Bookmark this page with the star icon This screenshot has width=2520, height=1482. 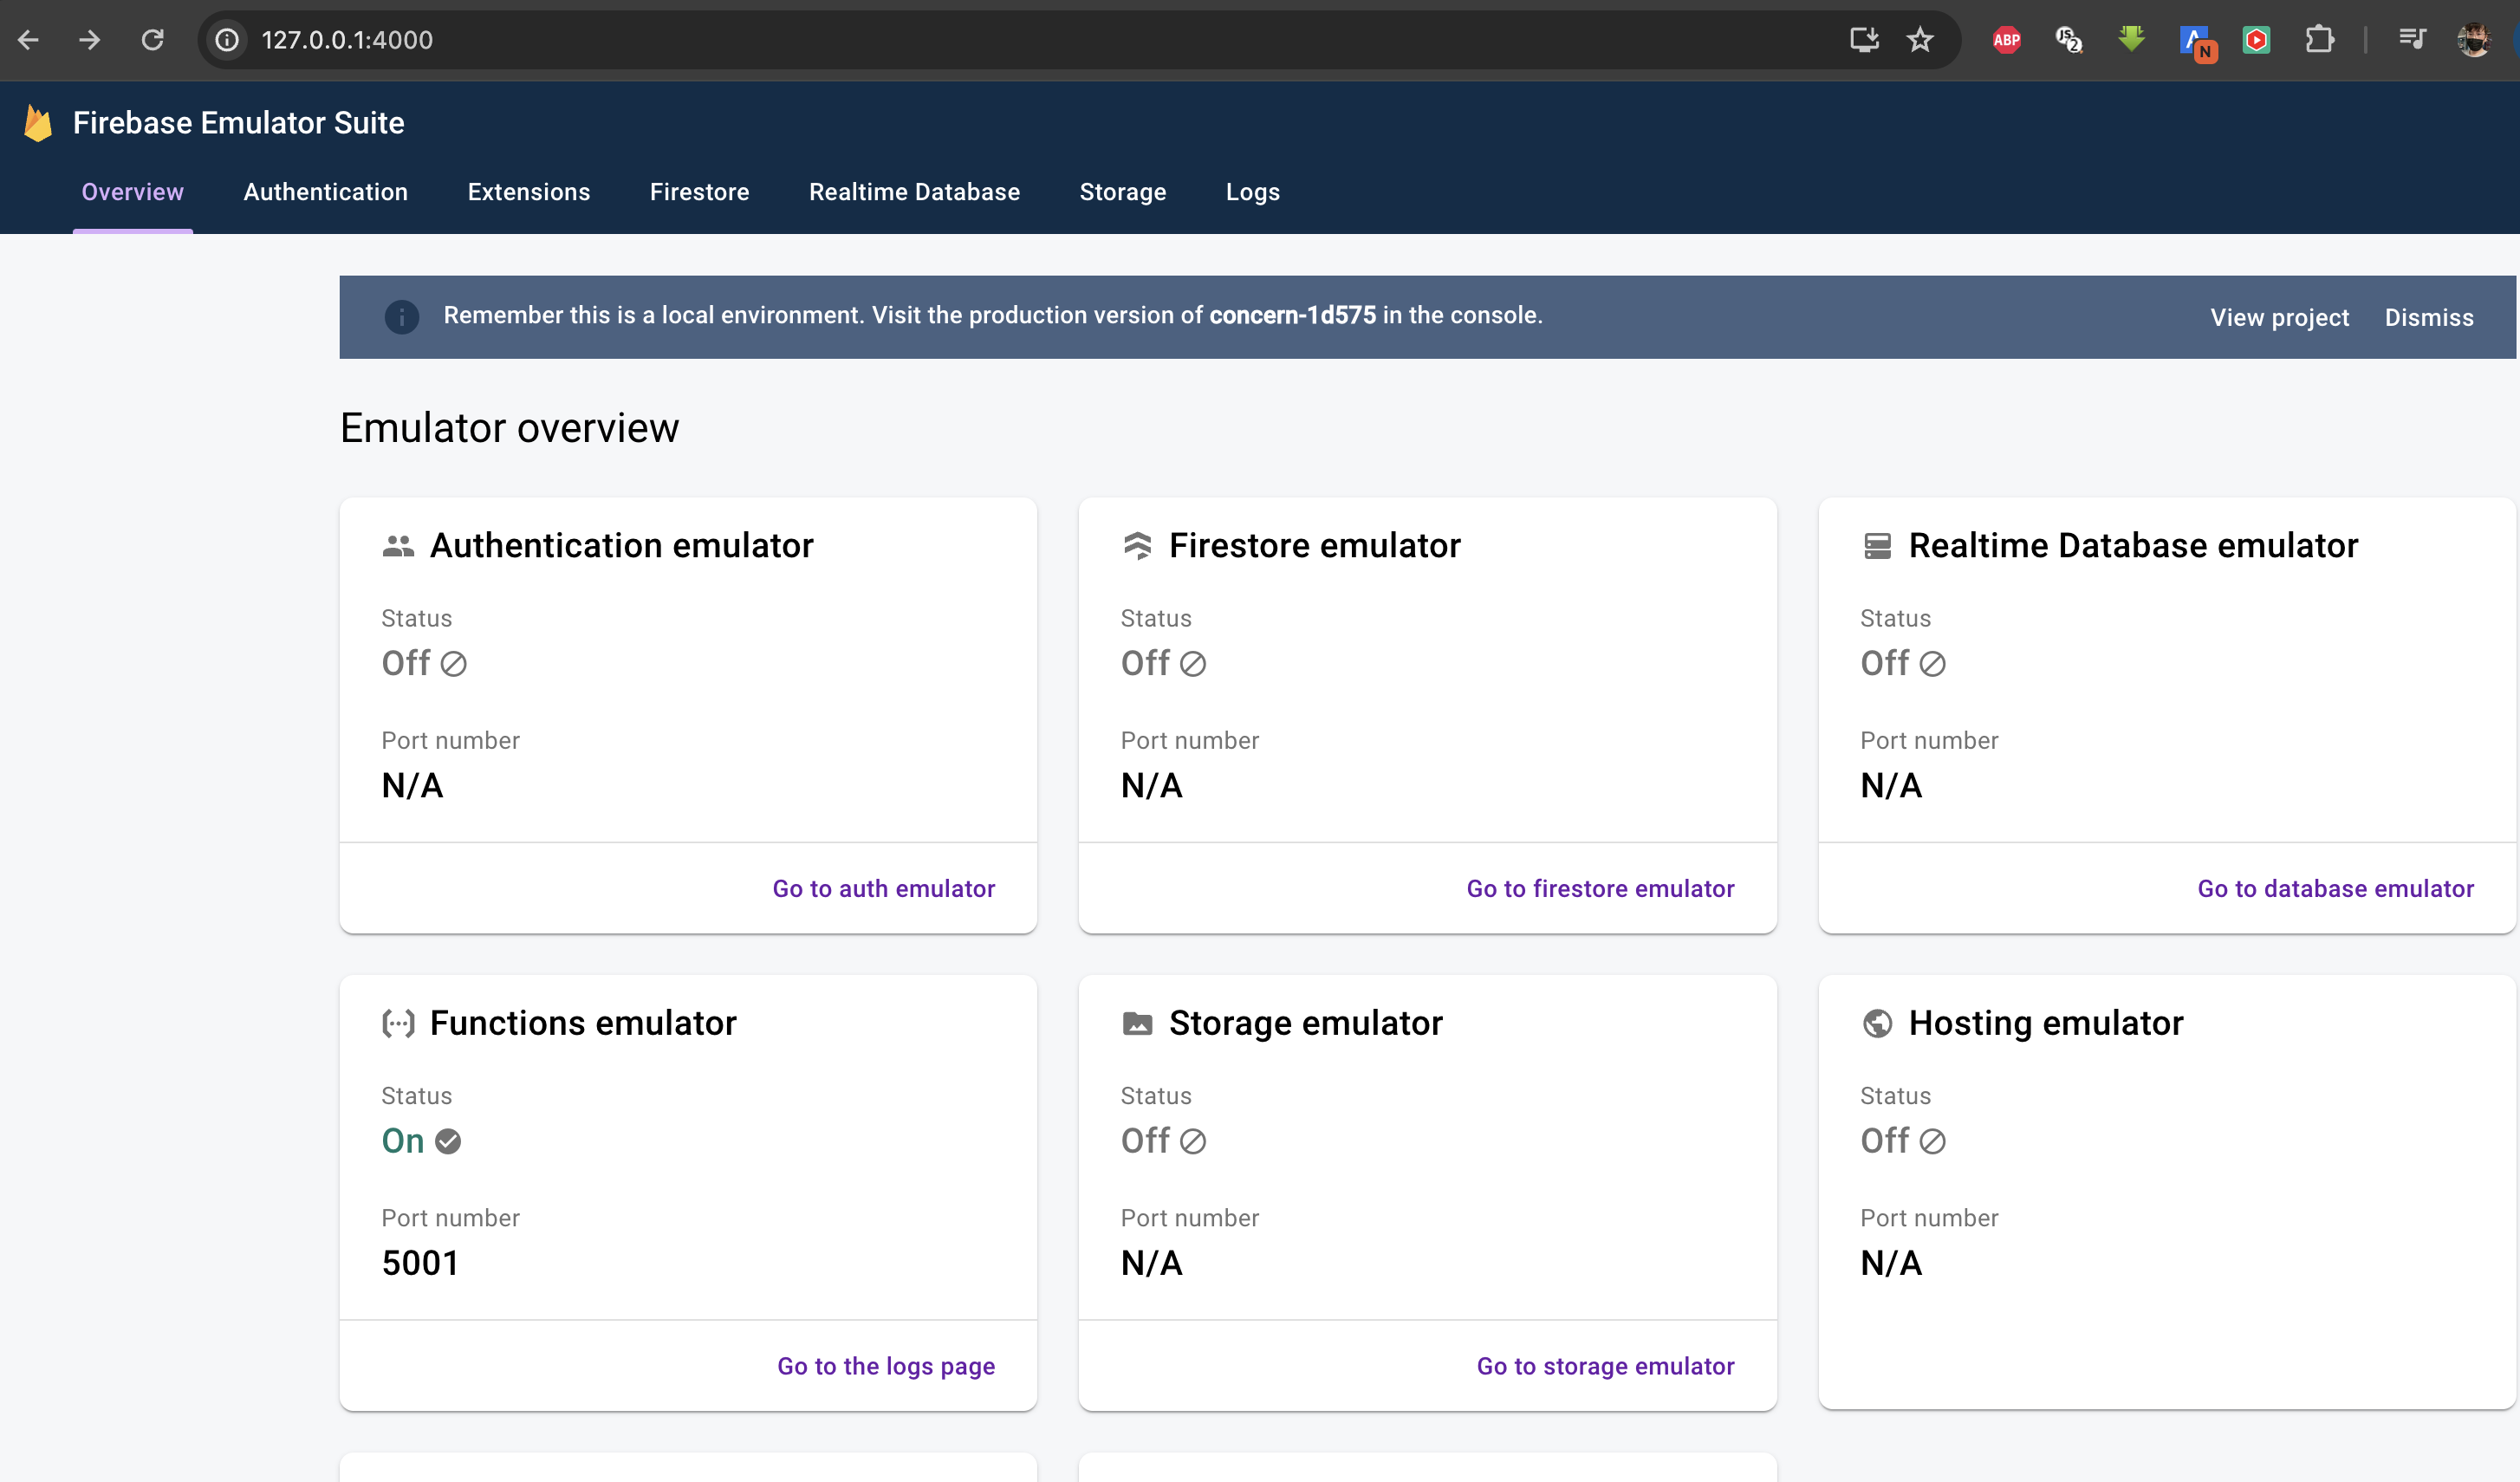tap(1919, 40)
